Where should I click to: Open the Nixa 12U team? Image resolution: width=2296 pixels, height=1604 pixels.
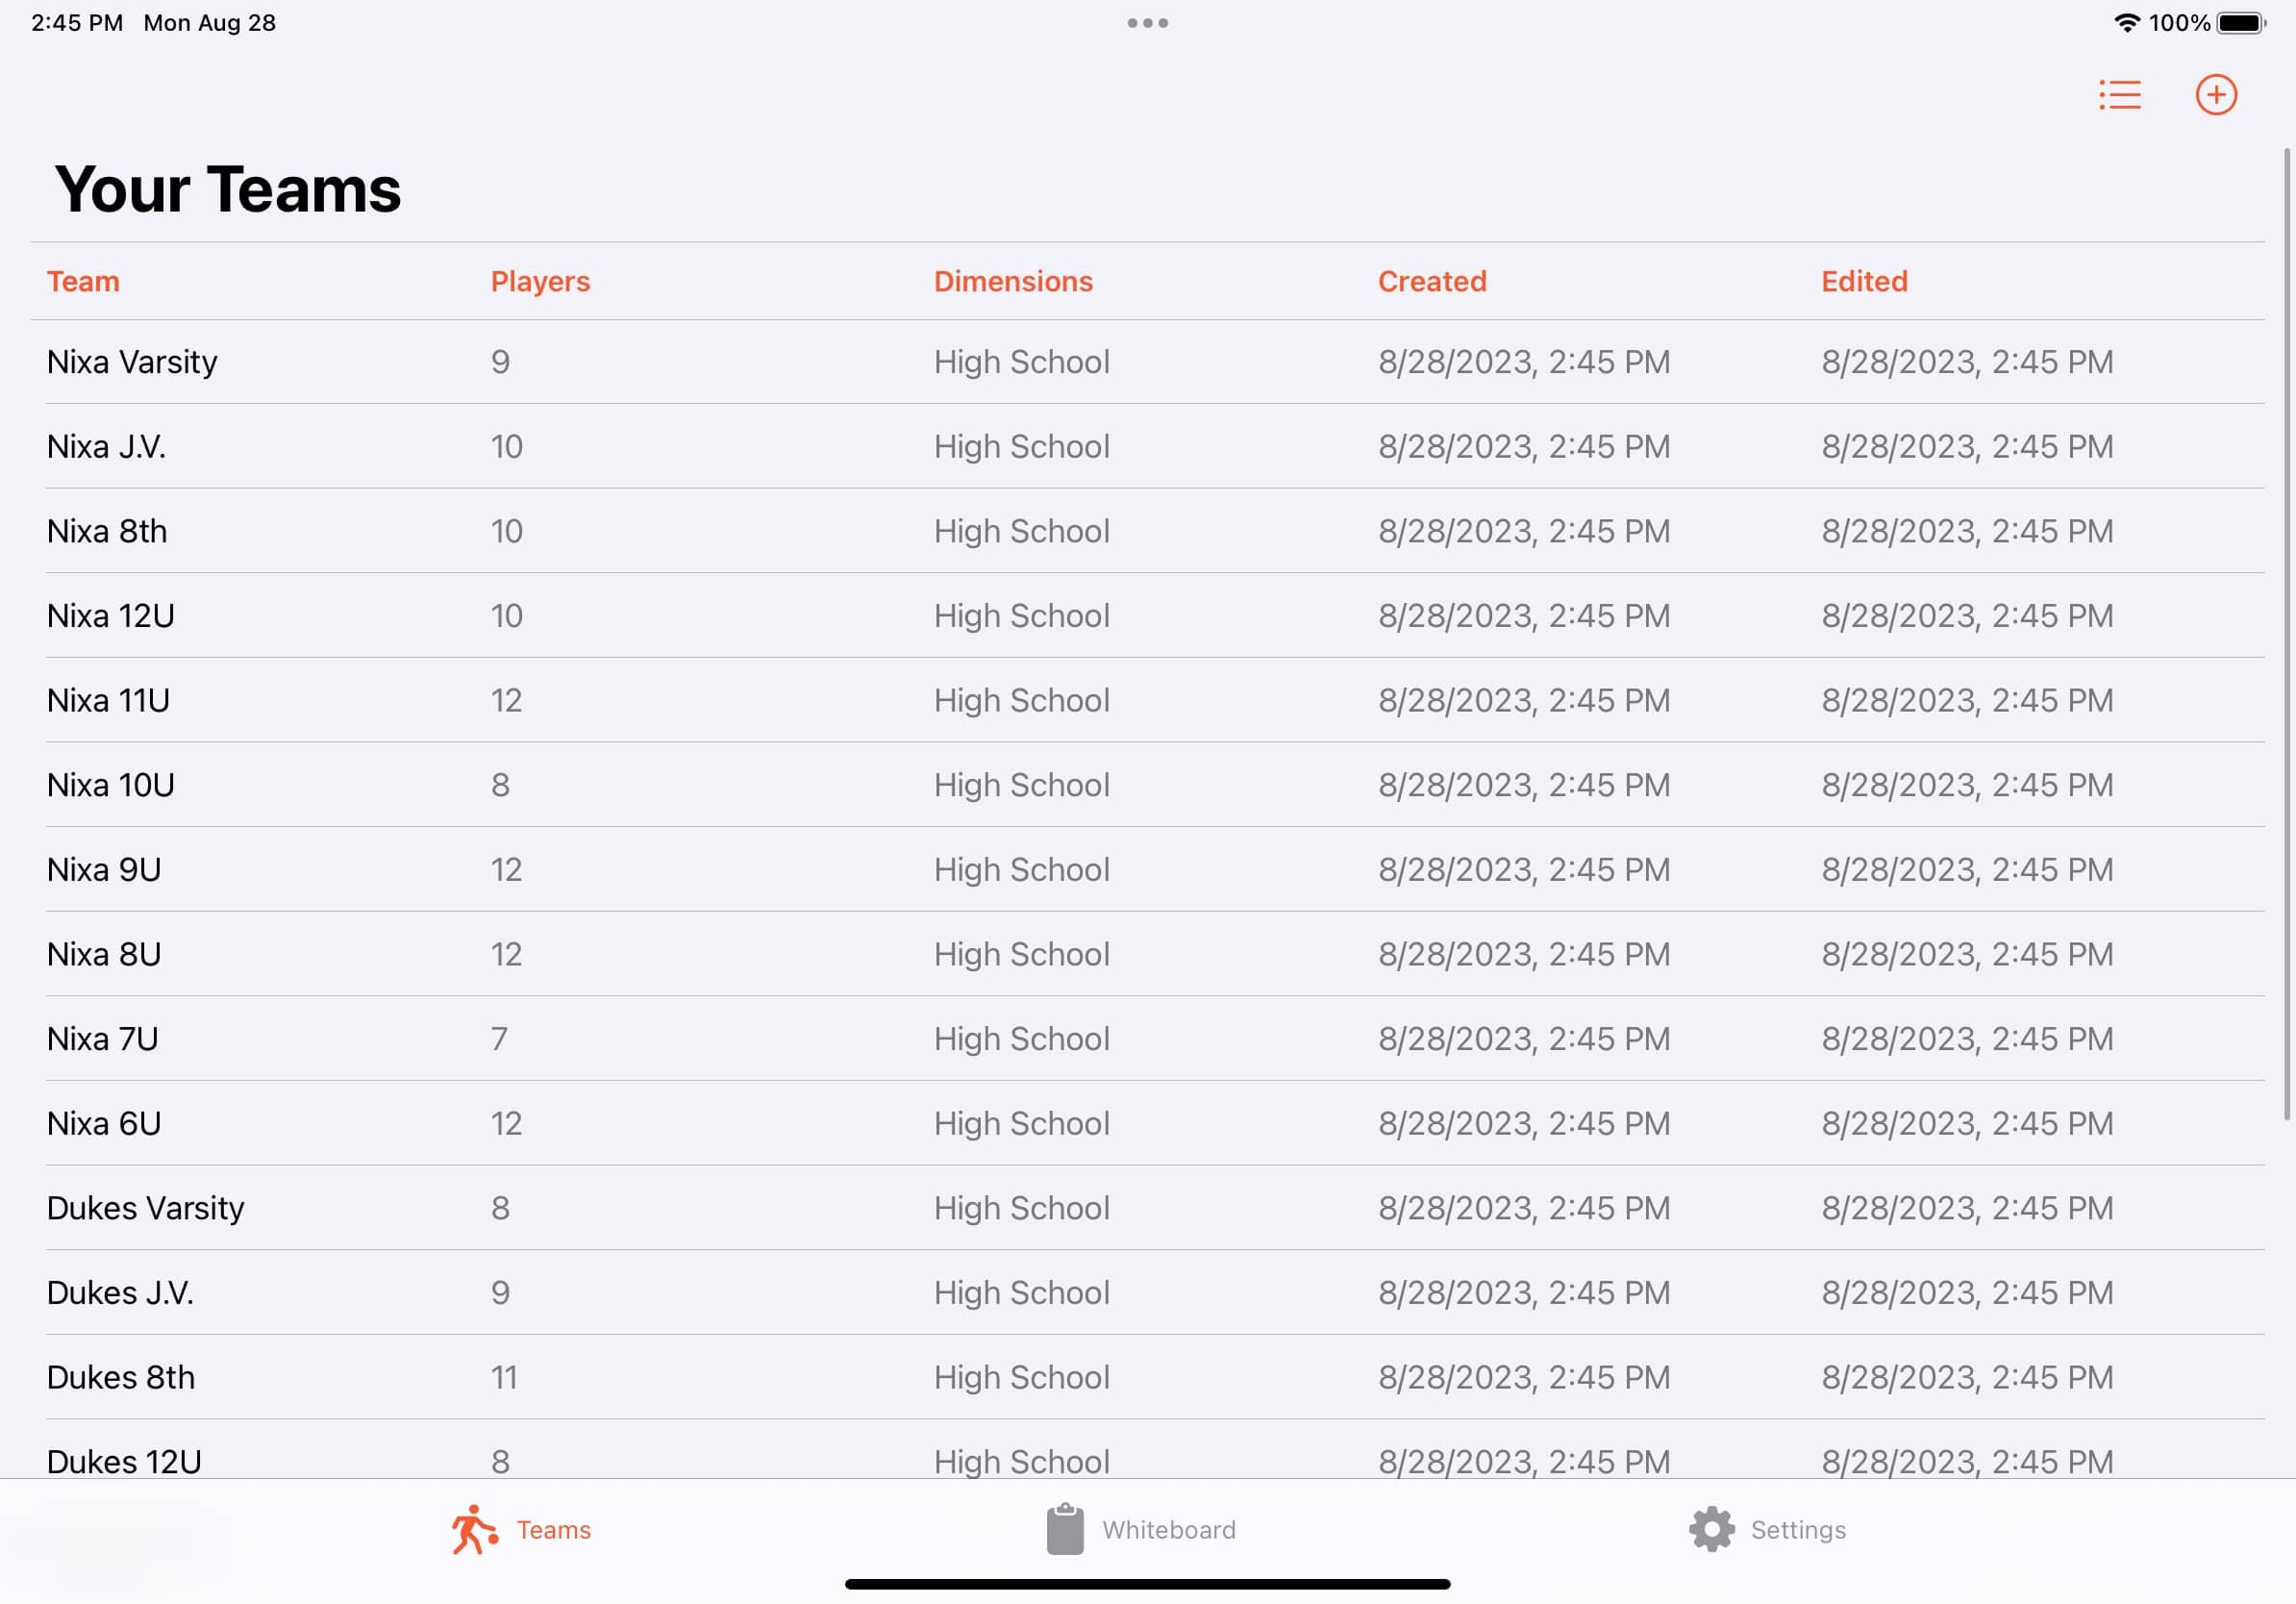point(1147,616)
